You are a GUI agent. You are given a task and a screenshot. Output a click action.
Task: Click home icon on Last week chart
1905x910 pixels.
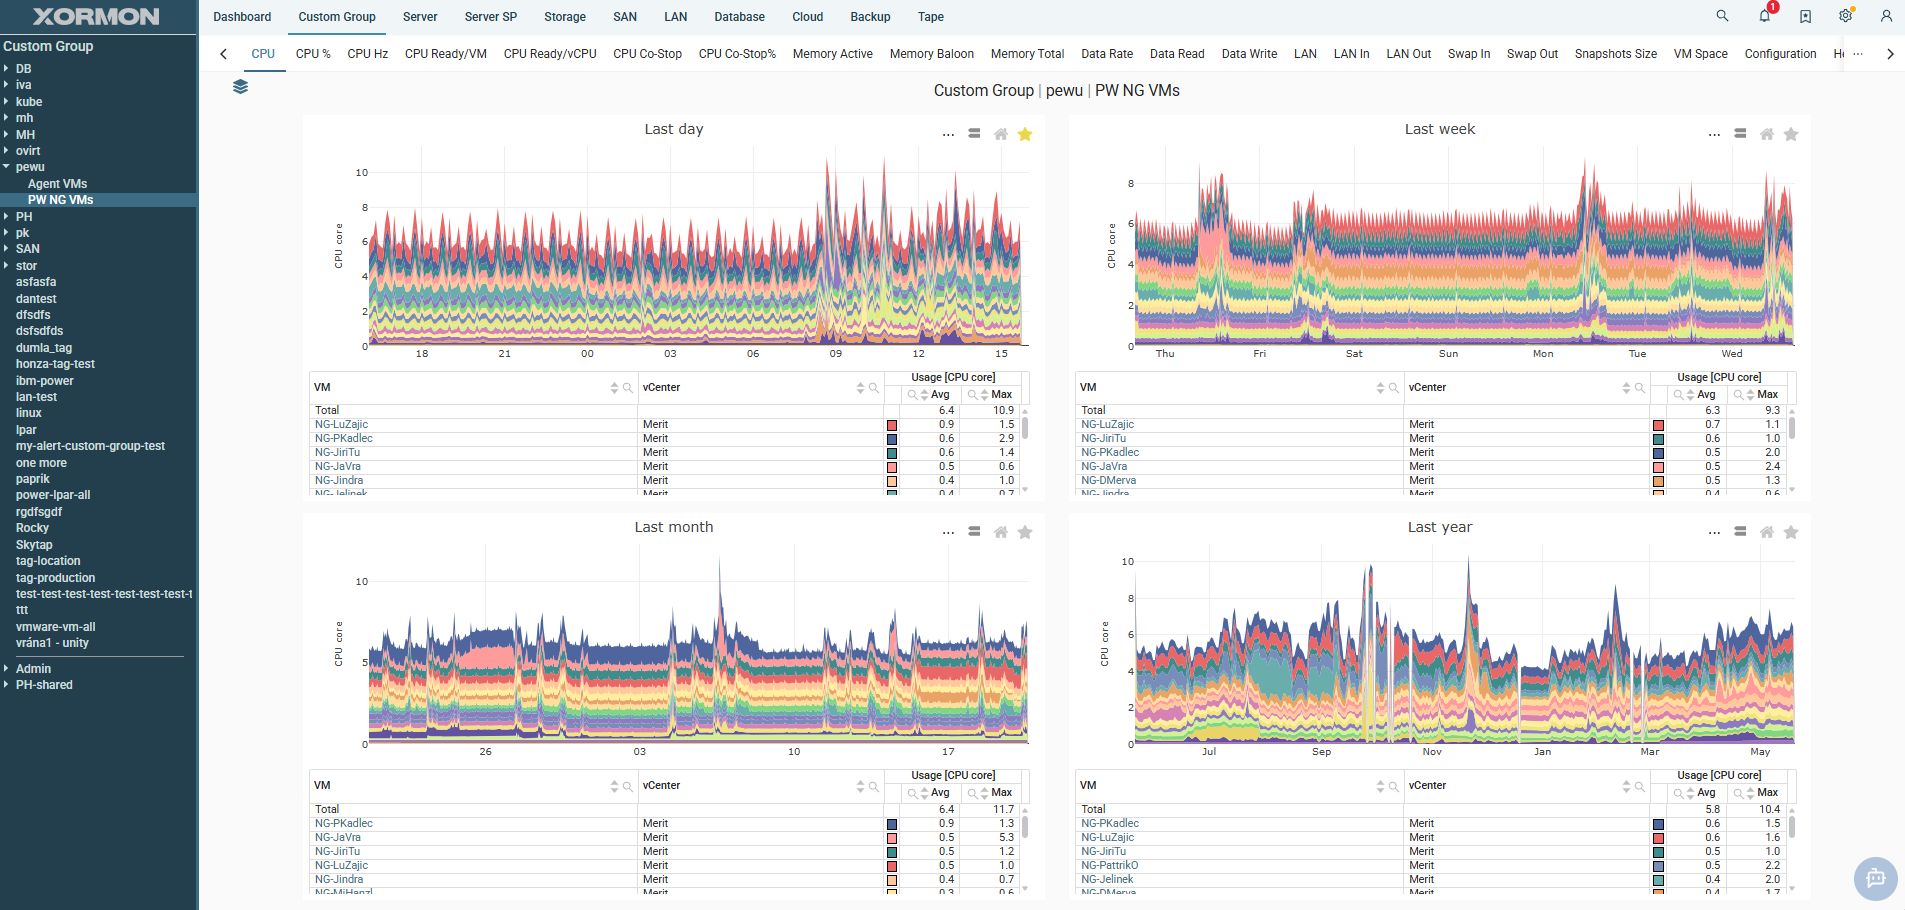(1767, 134)
